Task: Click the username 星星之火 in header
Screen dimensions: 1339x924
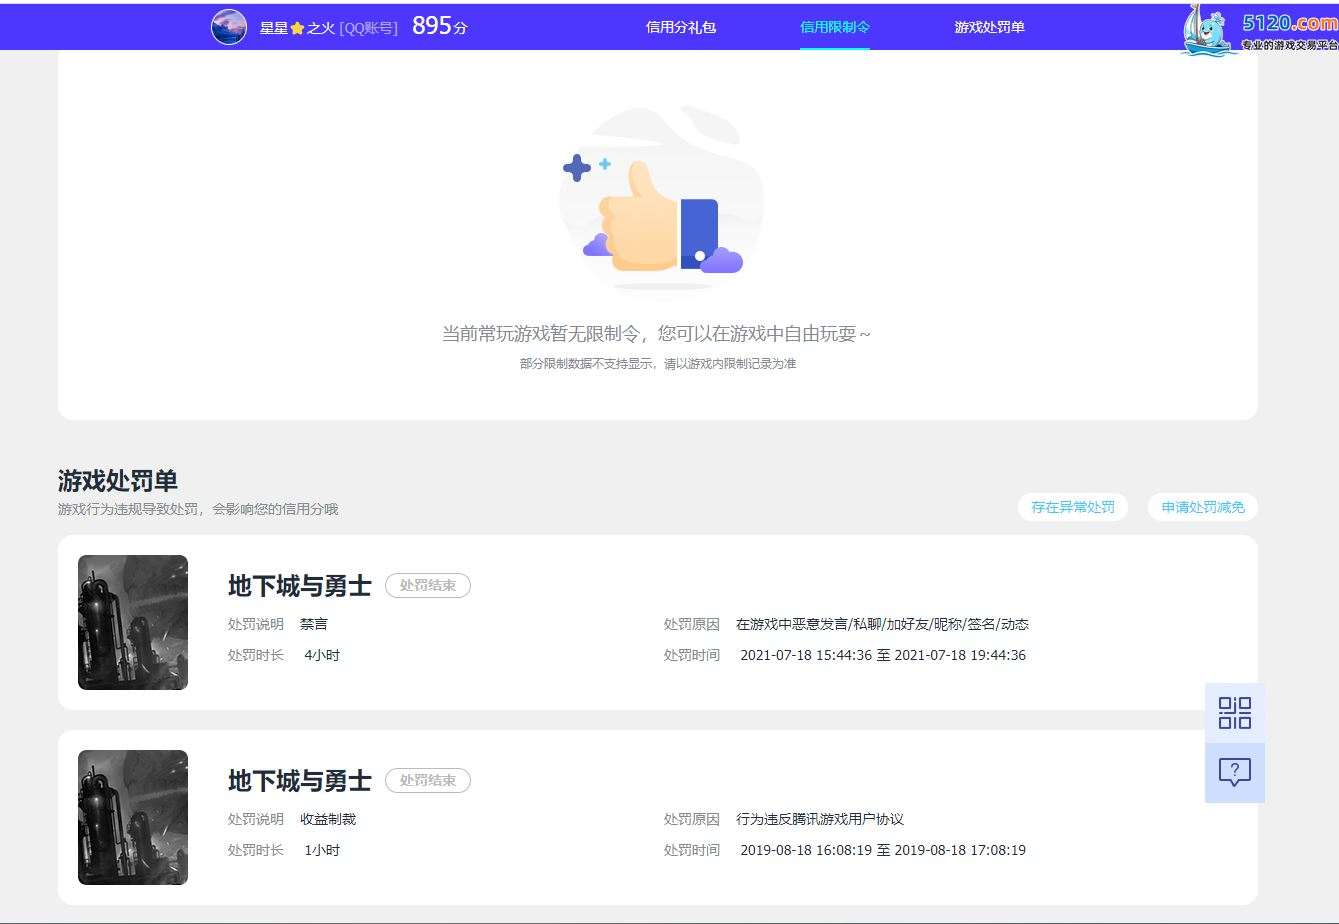Action: (x=297, y=28)
